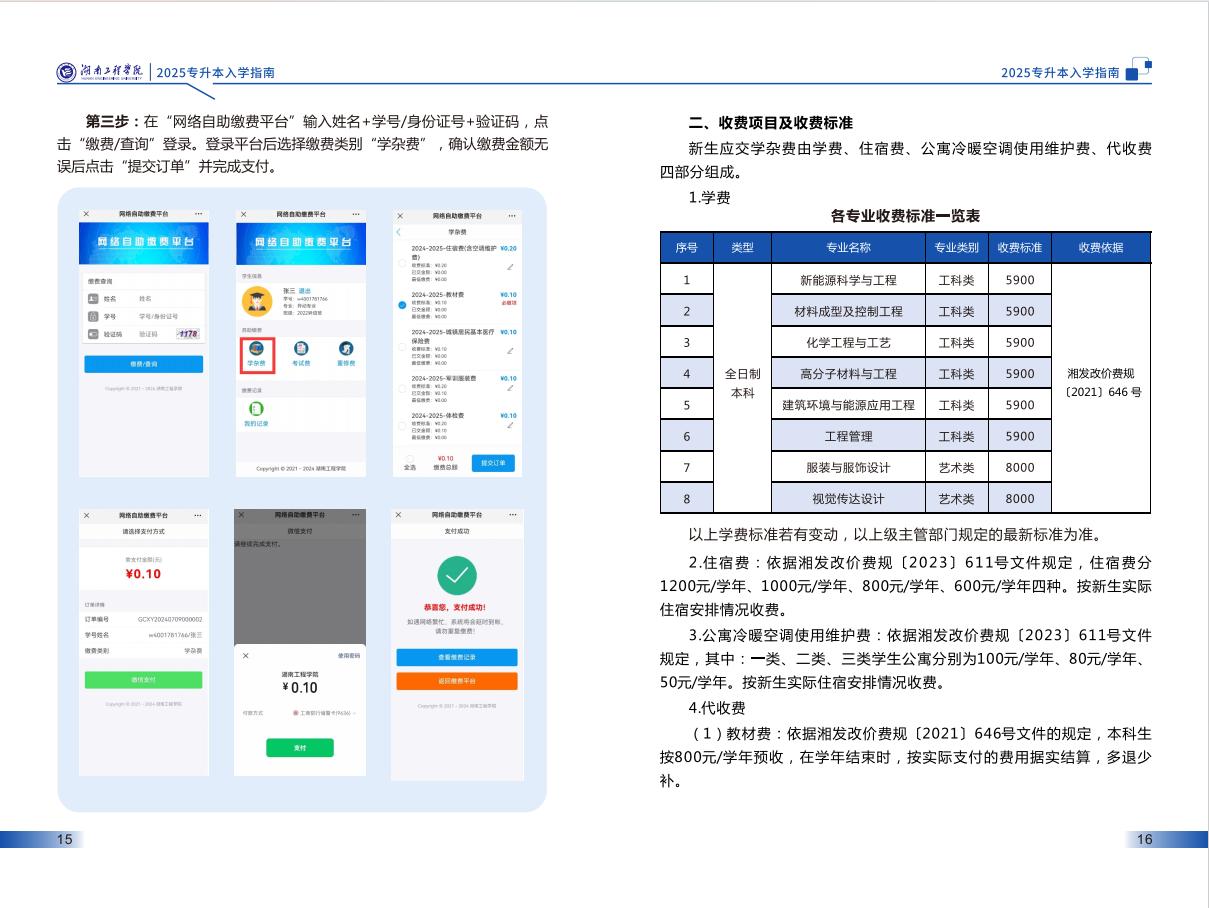The width and height of the screenshot is (1209, 908).
Task: Click the 查看缴费记录 button
Action: click(x=457, y=657)
